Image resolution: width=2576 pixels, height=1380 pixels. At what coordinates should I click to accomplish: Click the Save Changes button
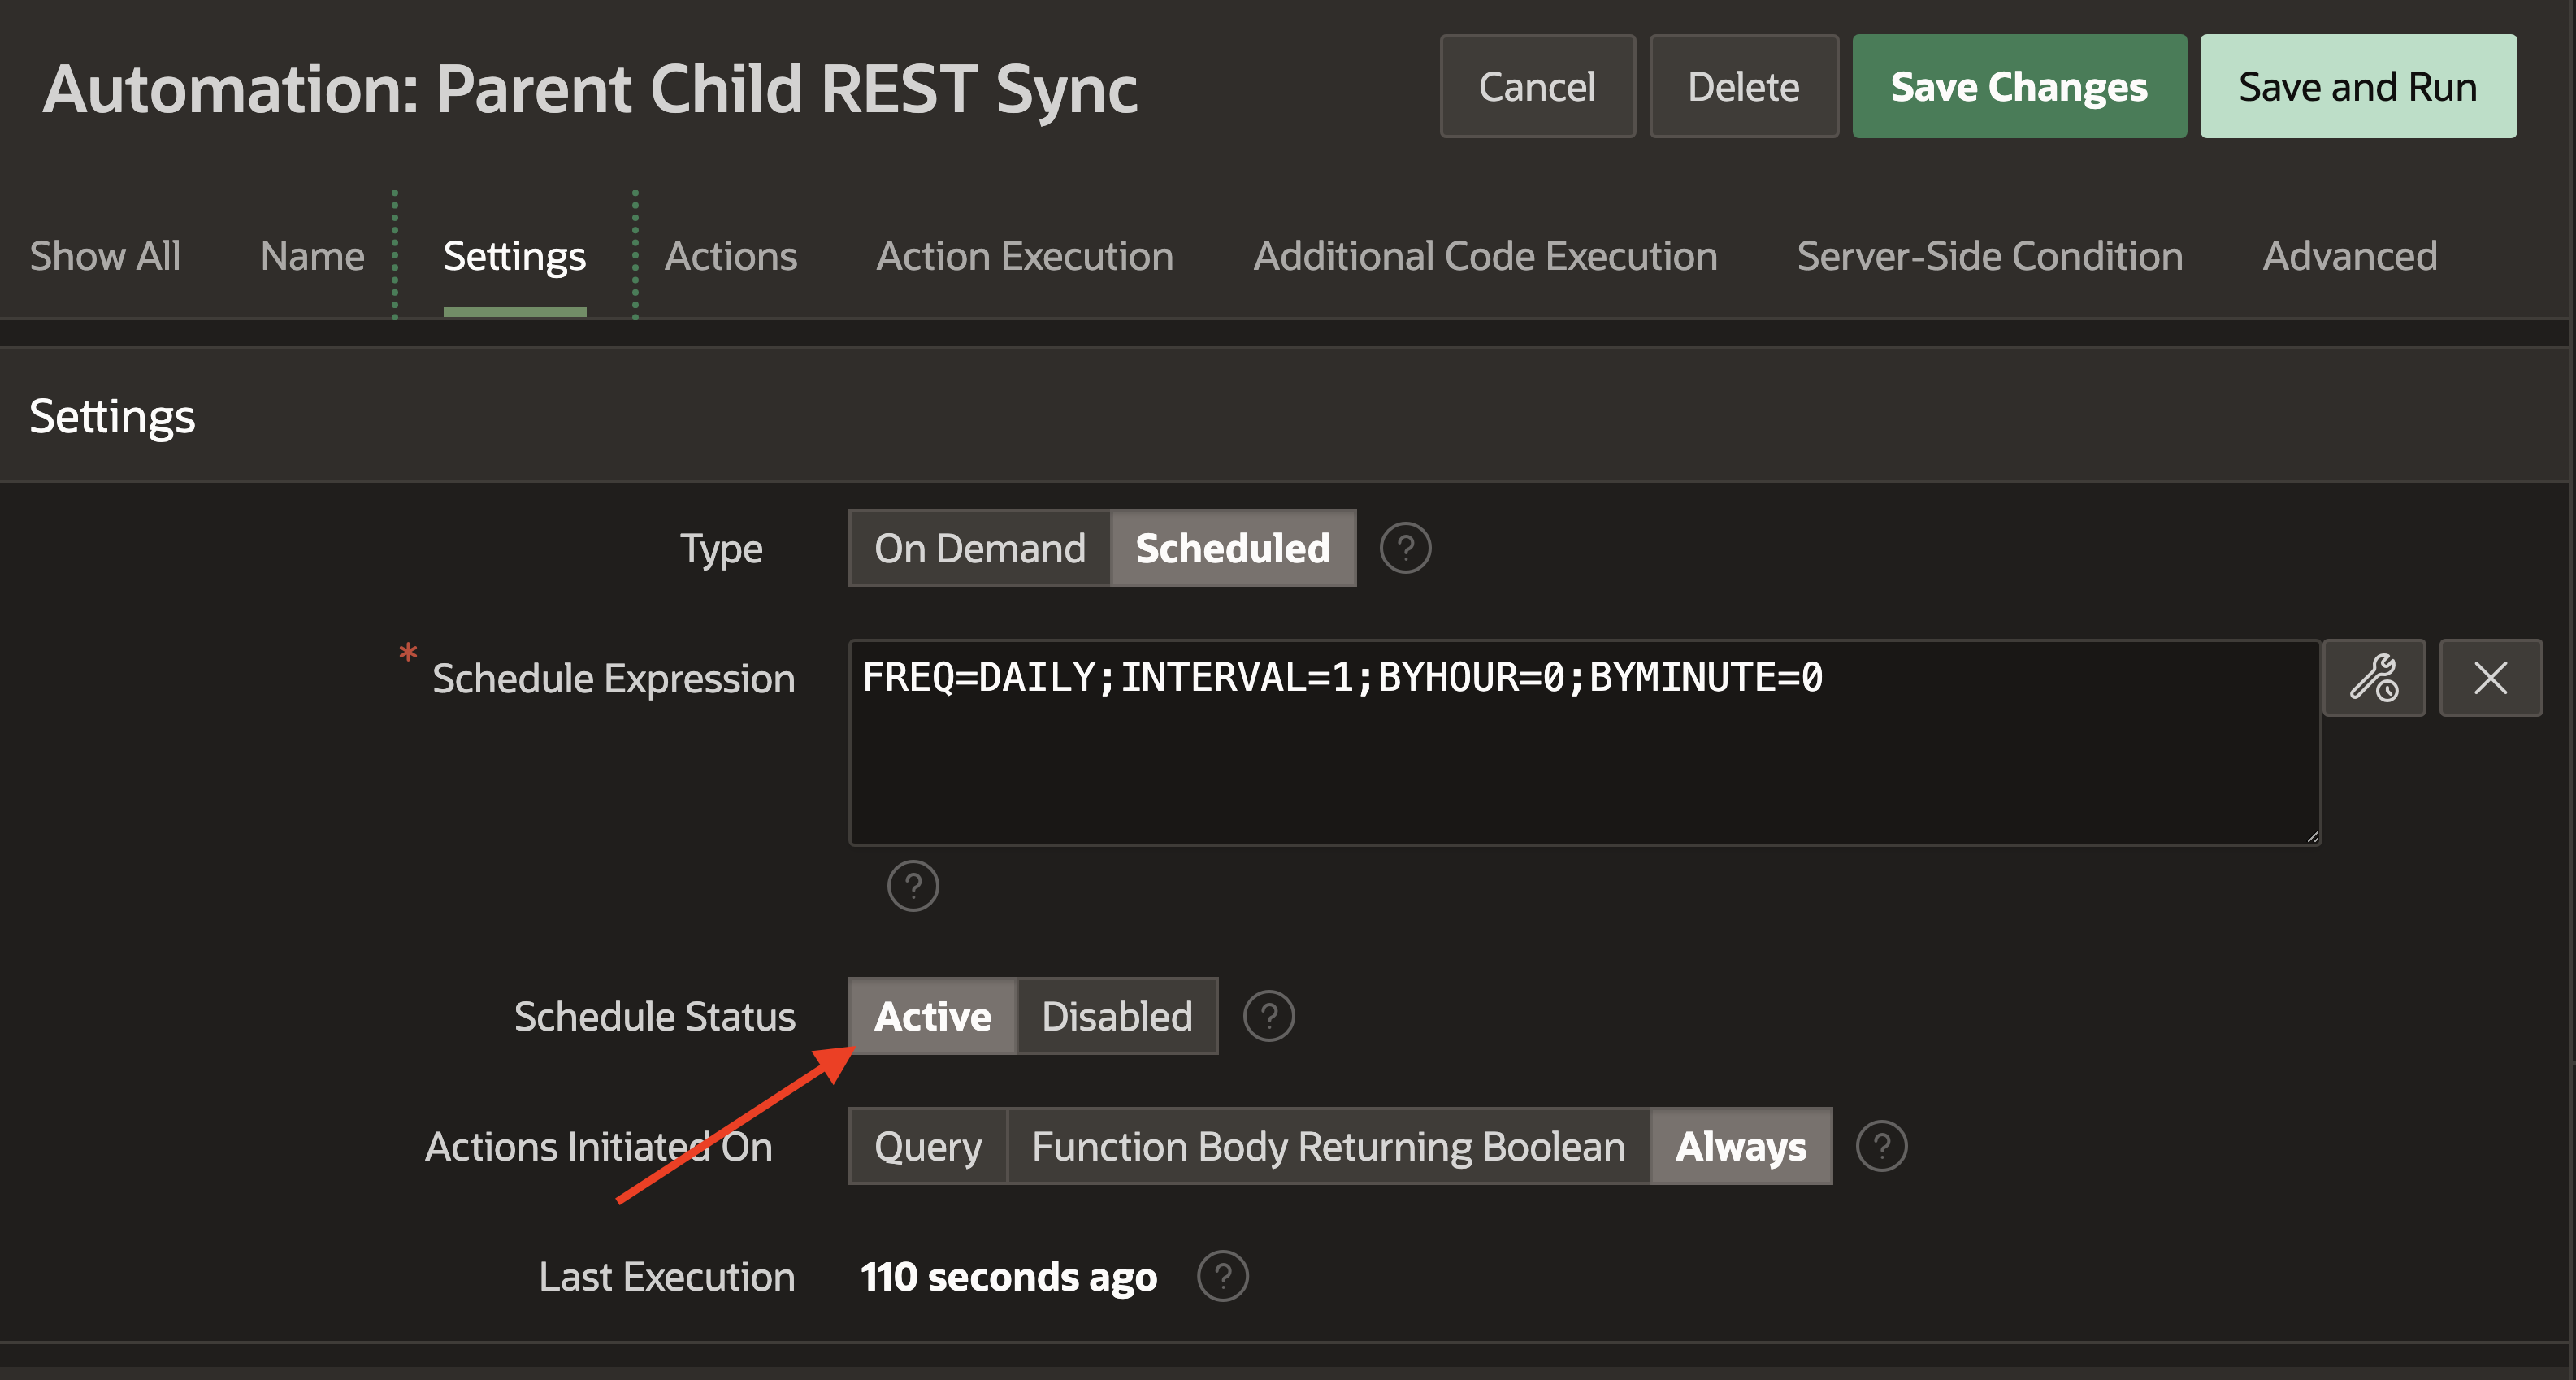pos(2018,87)
